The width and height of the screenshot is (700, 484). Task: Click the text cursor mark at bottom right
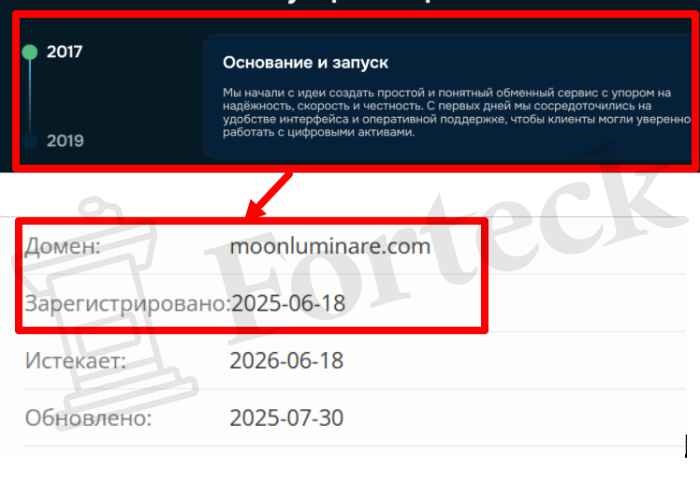686,446
